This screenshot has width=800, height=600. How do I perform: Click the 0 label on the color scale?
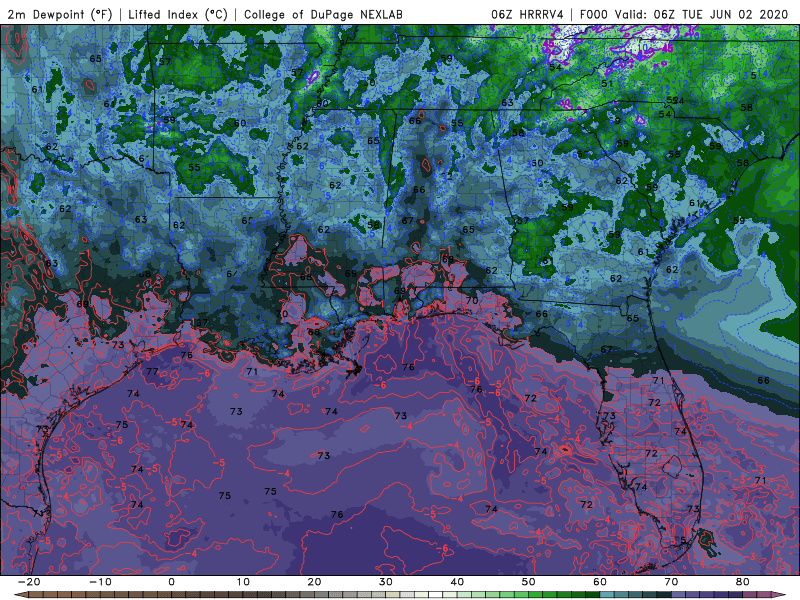171,582
